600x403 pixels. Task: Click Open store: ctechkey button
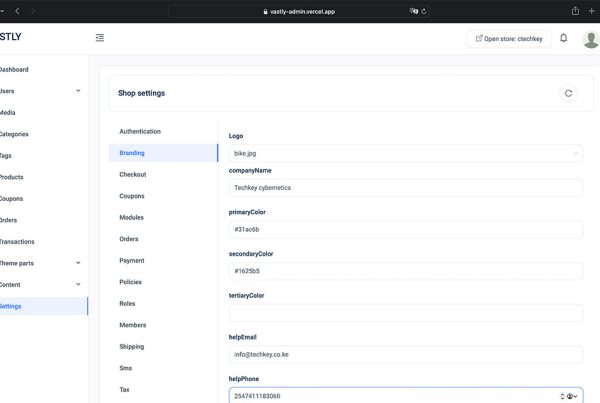[509, 39]
